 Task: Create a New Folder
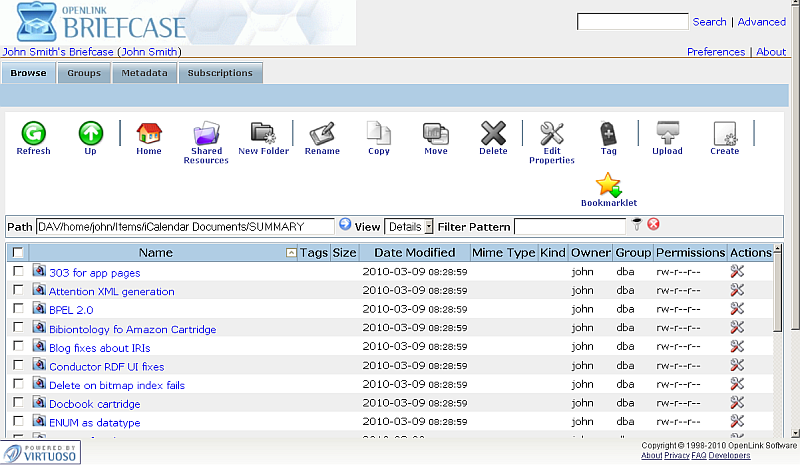coord(263,133)
